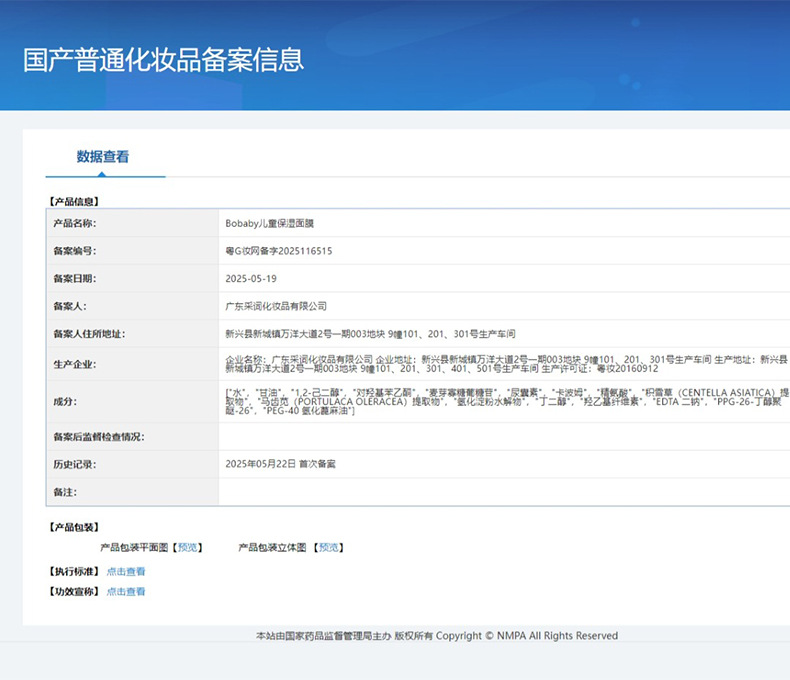Click the 成分 label
Image resolution: width=790 pixels, height=680 pixels.
click(65, 401)
